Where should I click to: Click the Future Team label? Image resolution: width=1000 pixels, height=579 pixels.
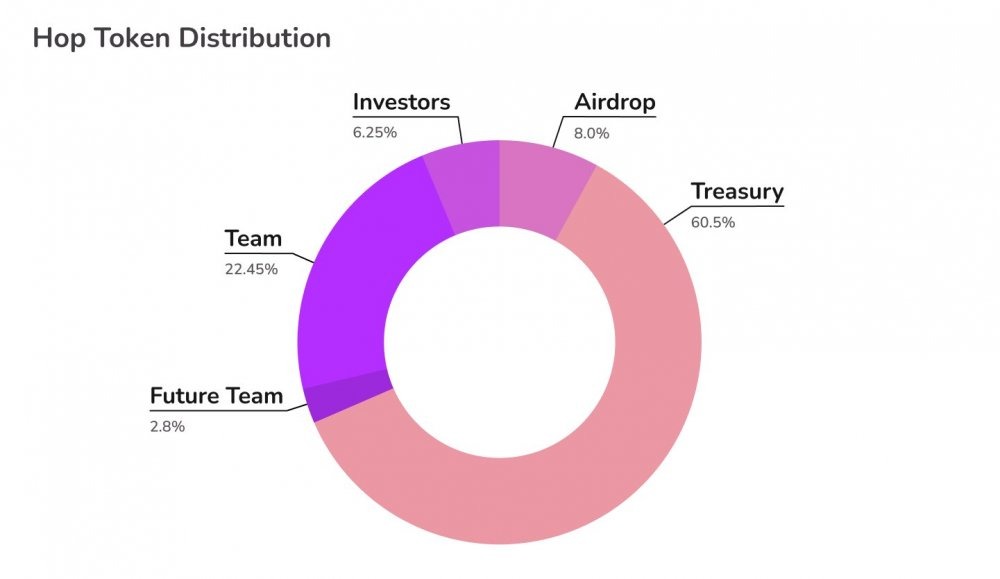216,396
